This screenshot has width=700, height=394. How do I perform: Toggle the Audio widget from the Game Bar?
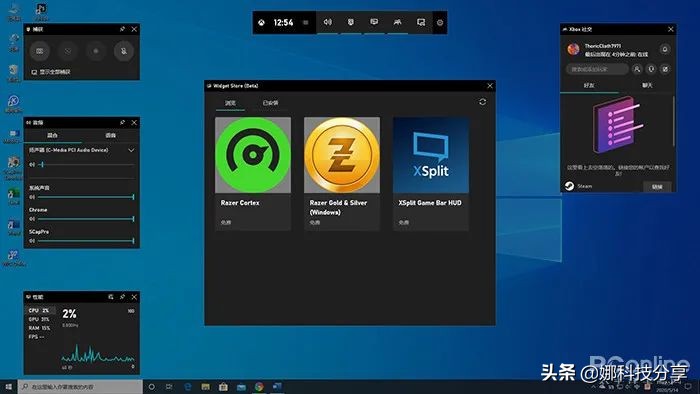(x=328, y=22)
